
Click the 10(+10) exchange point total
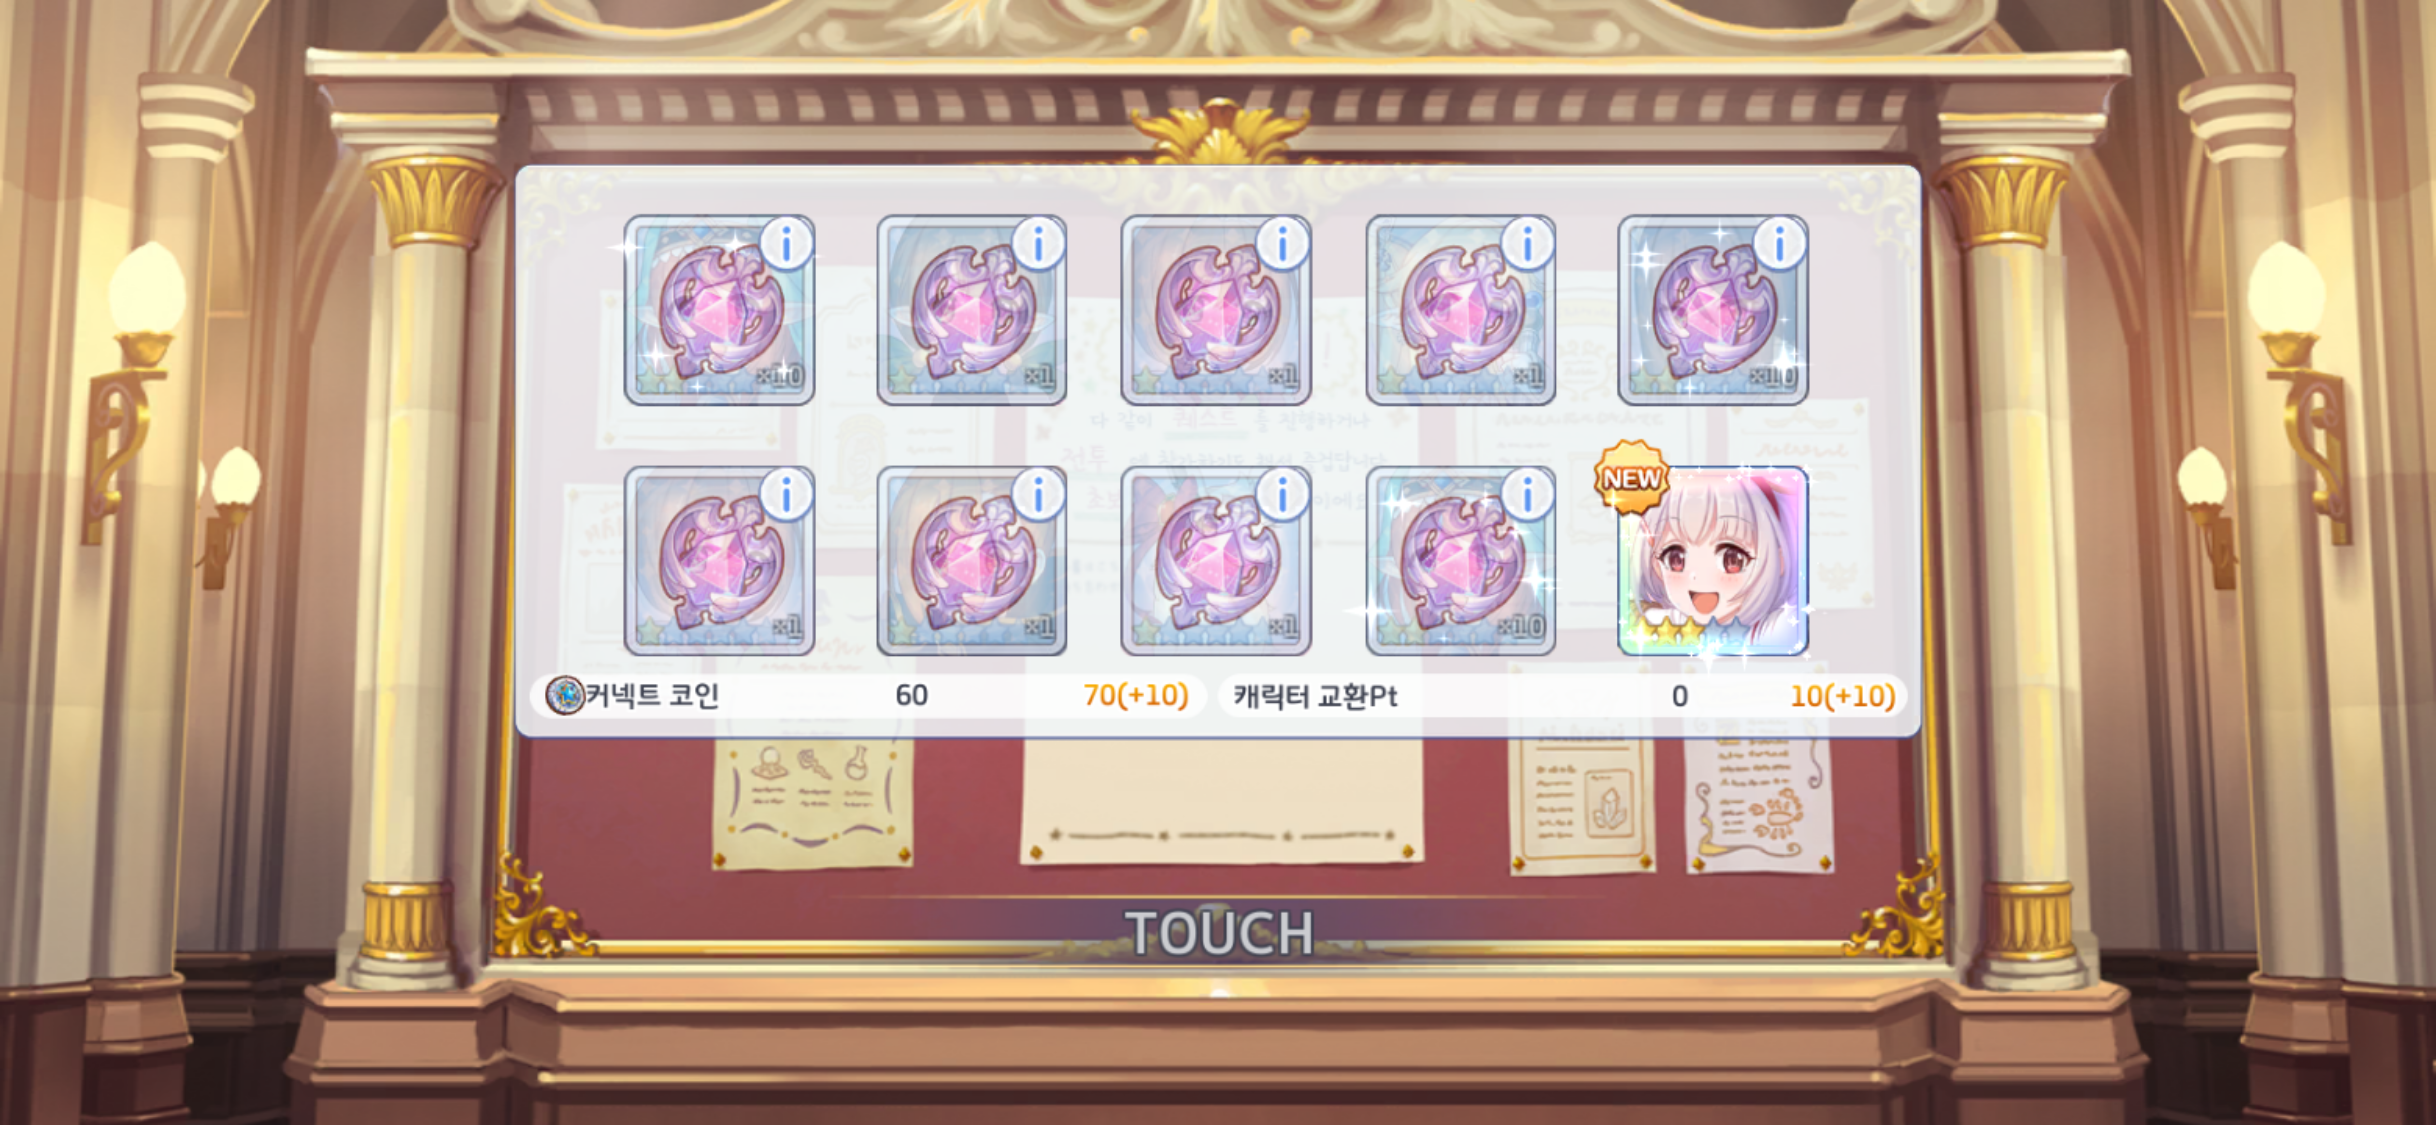click(x=1843, y=696)
